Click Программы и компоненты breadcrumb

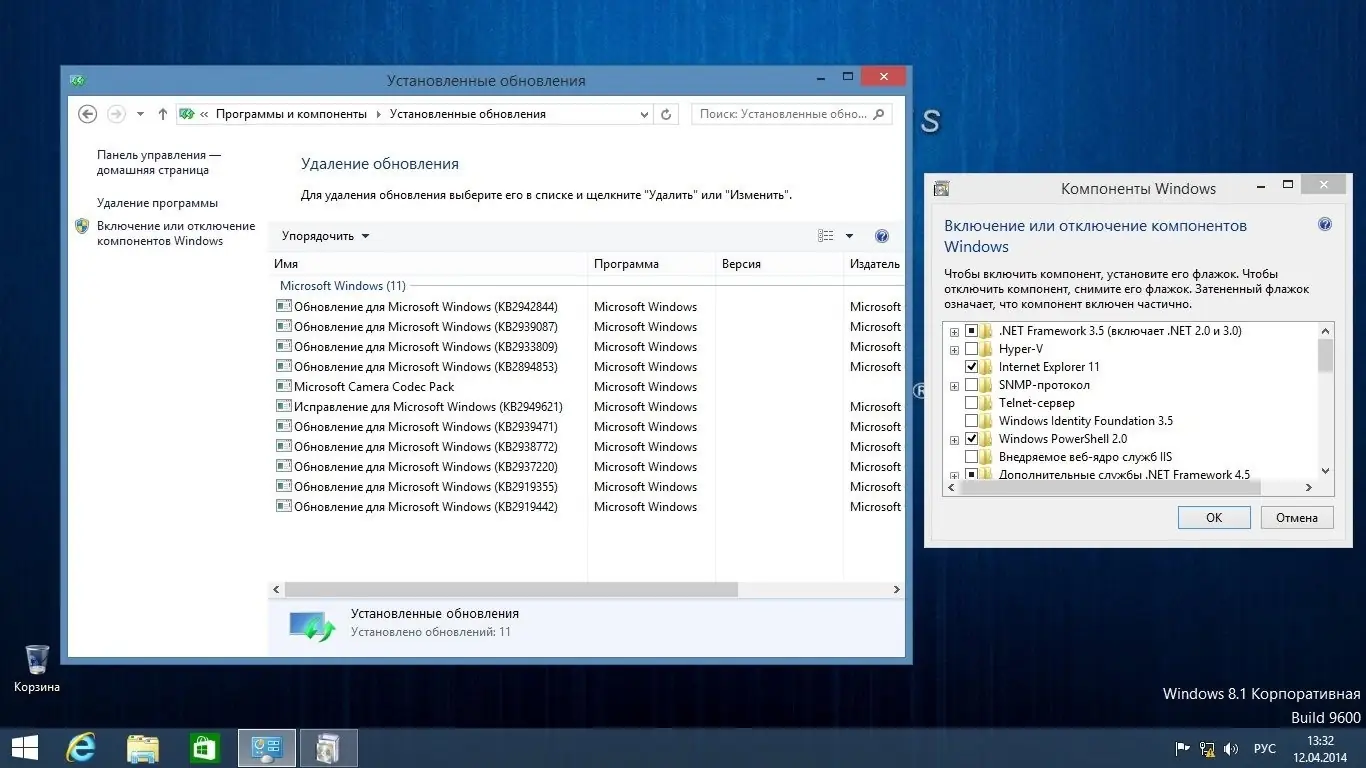291,114
